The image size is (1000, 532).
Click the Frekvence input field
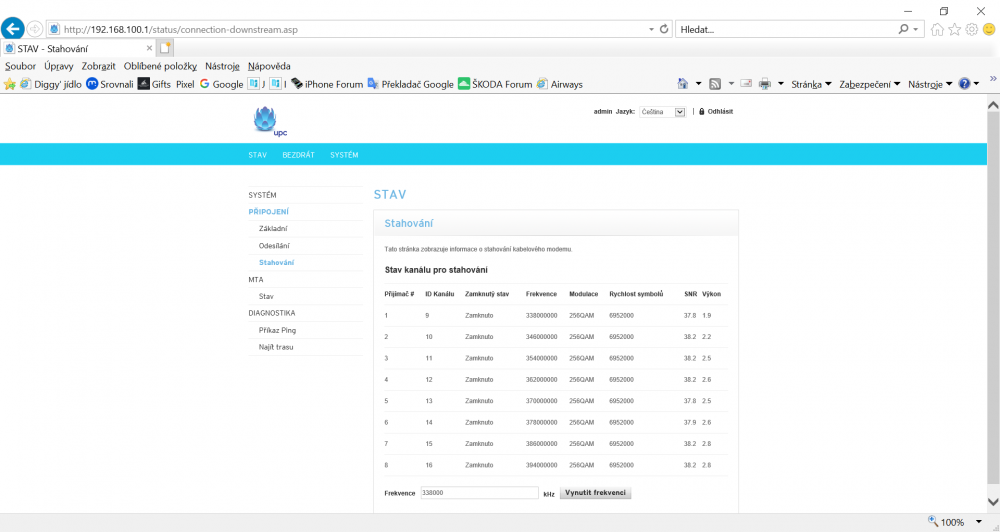(478, 493)
